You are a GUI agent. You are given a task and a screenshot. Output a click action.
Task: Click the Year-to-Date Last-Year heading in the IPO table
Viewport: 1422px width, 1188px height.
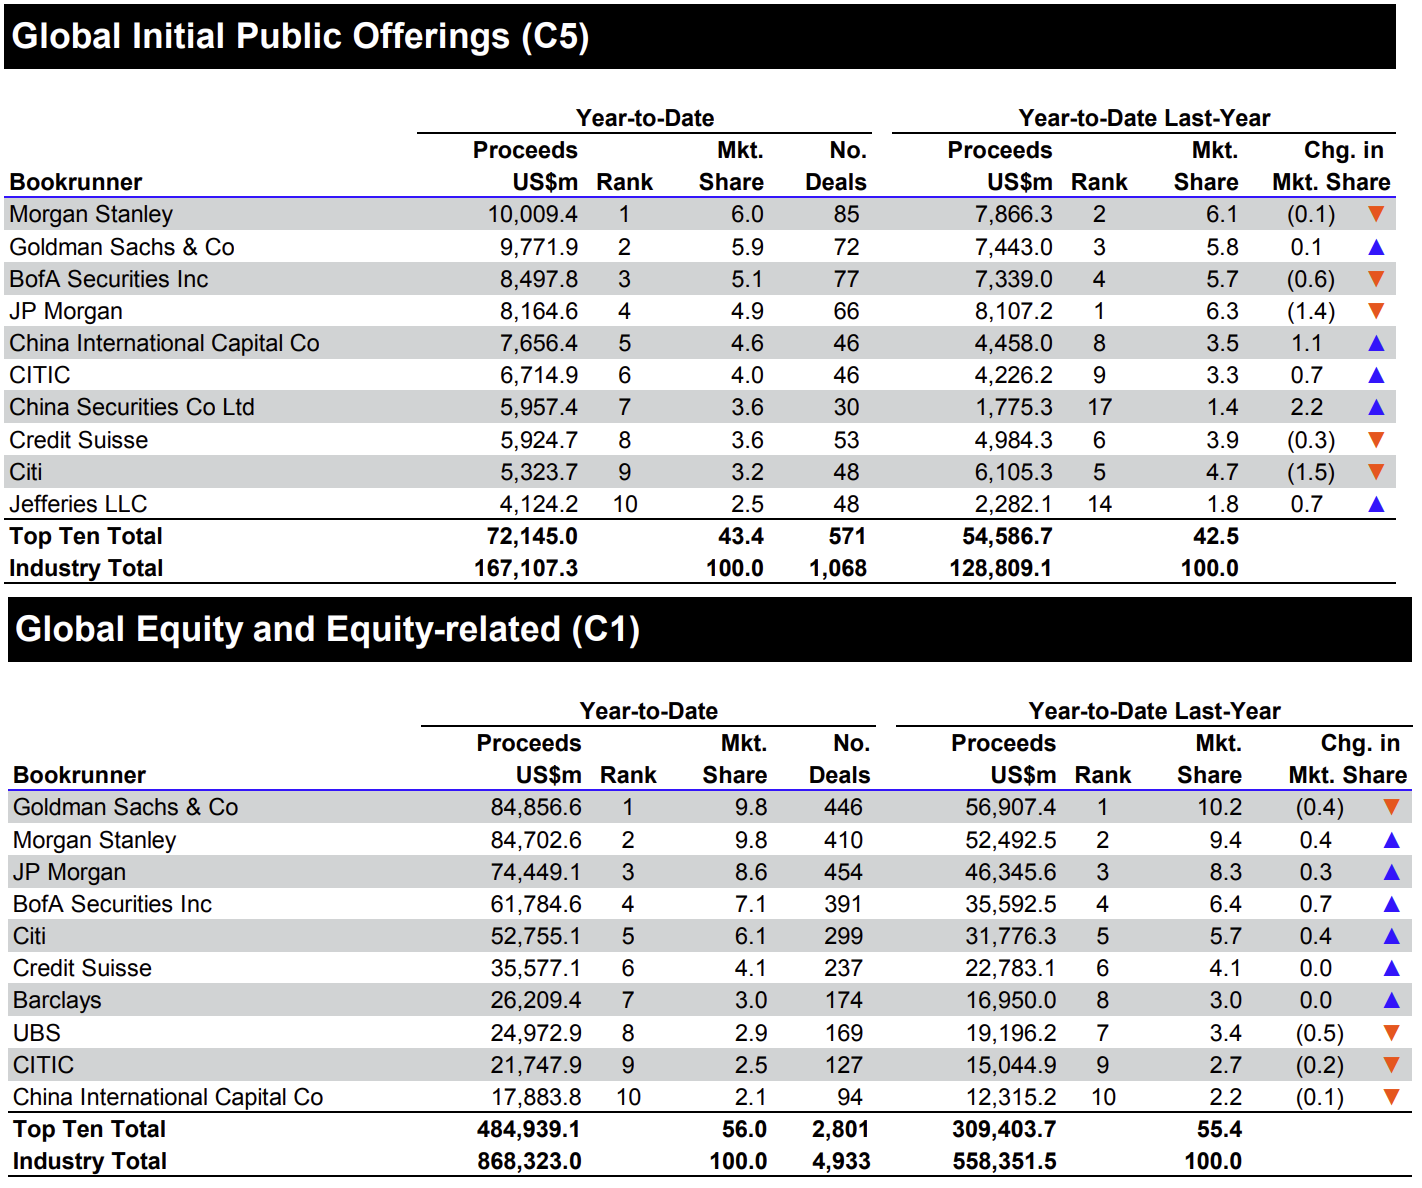pyautogui.click(x=1144, y=118)
